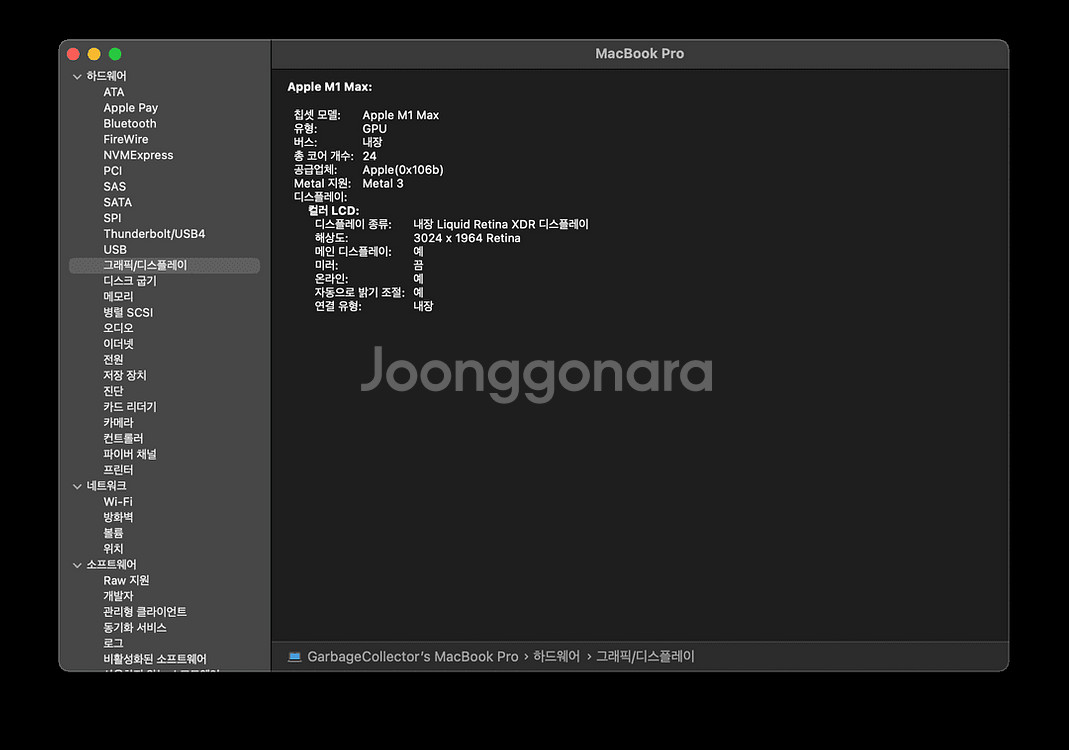This screenshot has width=1069, height=750.
Task: Click the MacBook Pro window title
Action: 639,53
